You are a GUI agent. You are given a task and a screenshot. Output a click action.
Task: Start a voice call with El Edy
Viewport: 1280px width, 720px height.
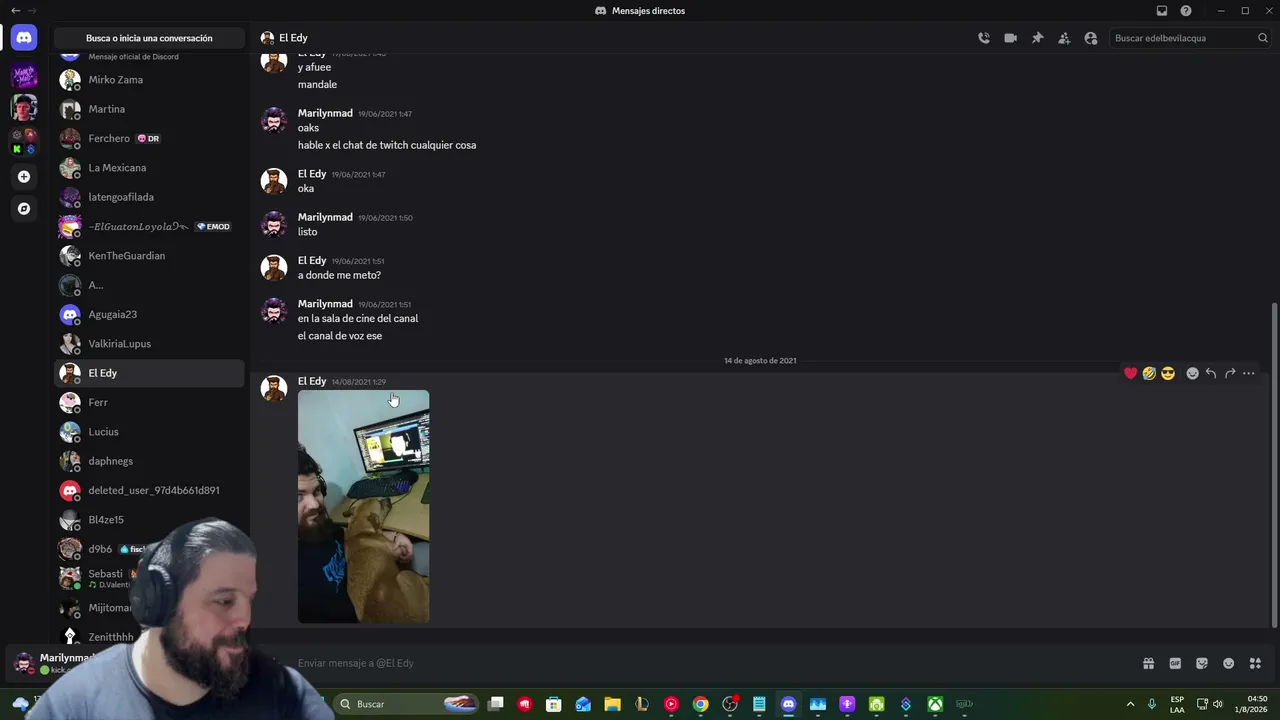[984, 38]
